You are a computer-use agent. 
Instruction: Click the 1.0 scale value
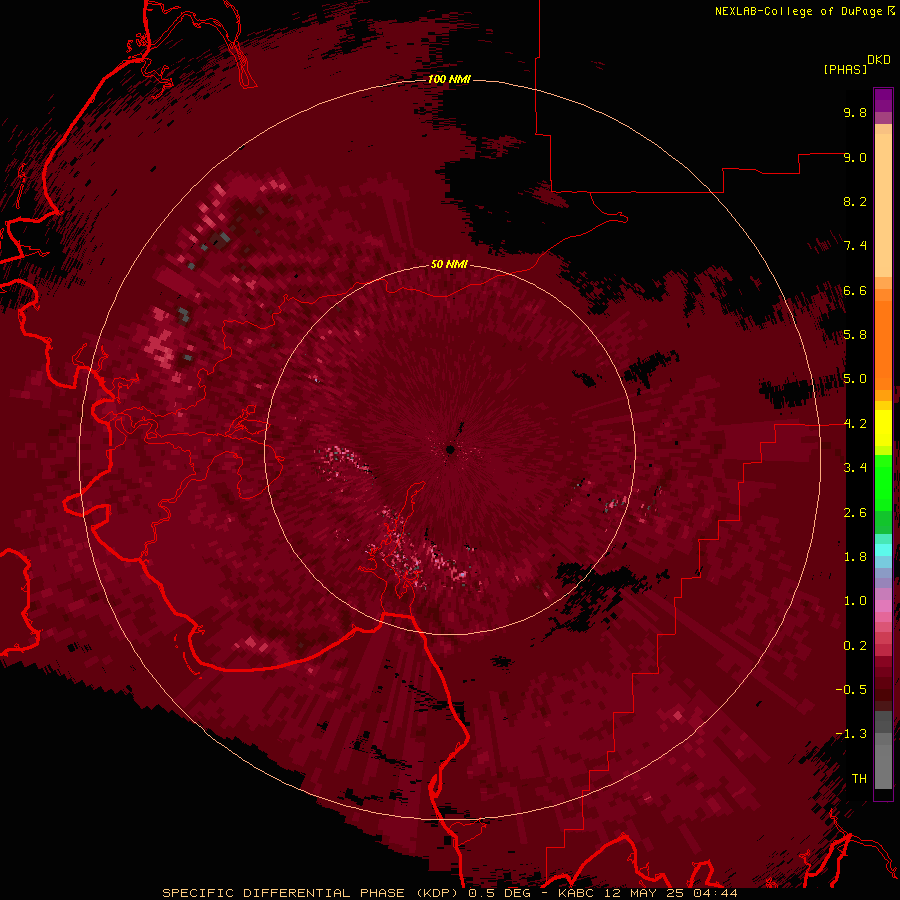tap(855, 601)
